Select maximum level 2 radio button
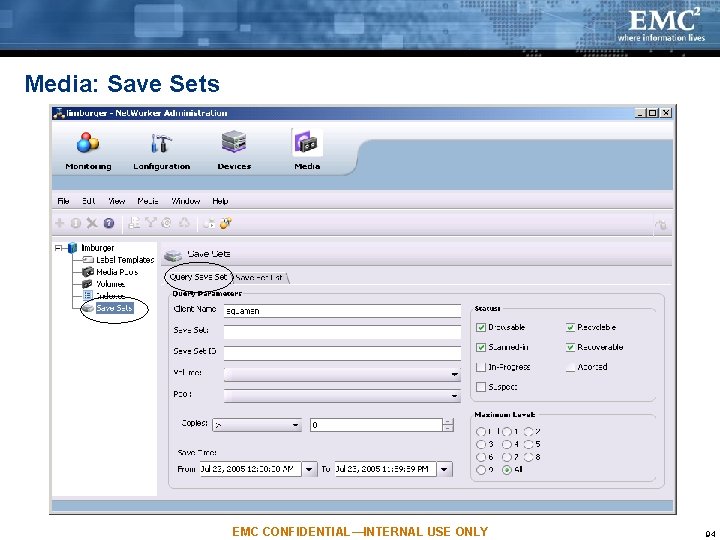 (x=529, y=432)
